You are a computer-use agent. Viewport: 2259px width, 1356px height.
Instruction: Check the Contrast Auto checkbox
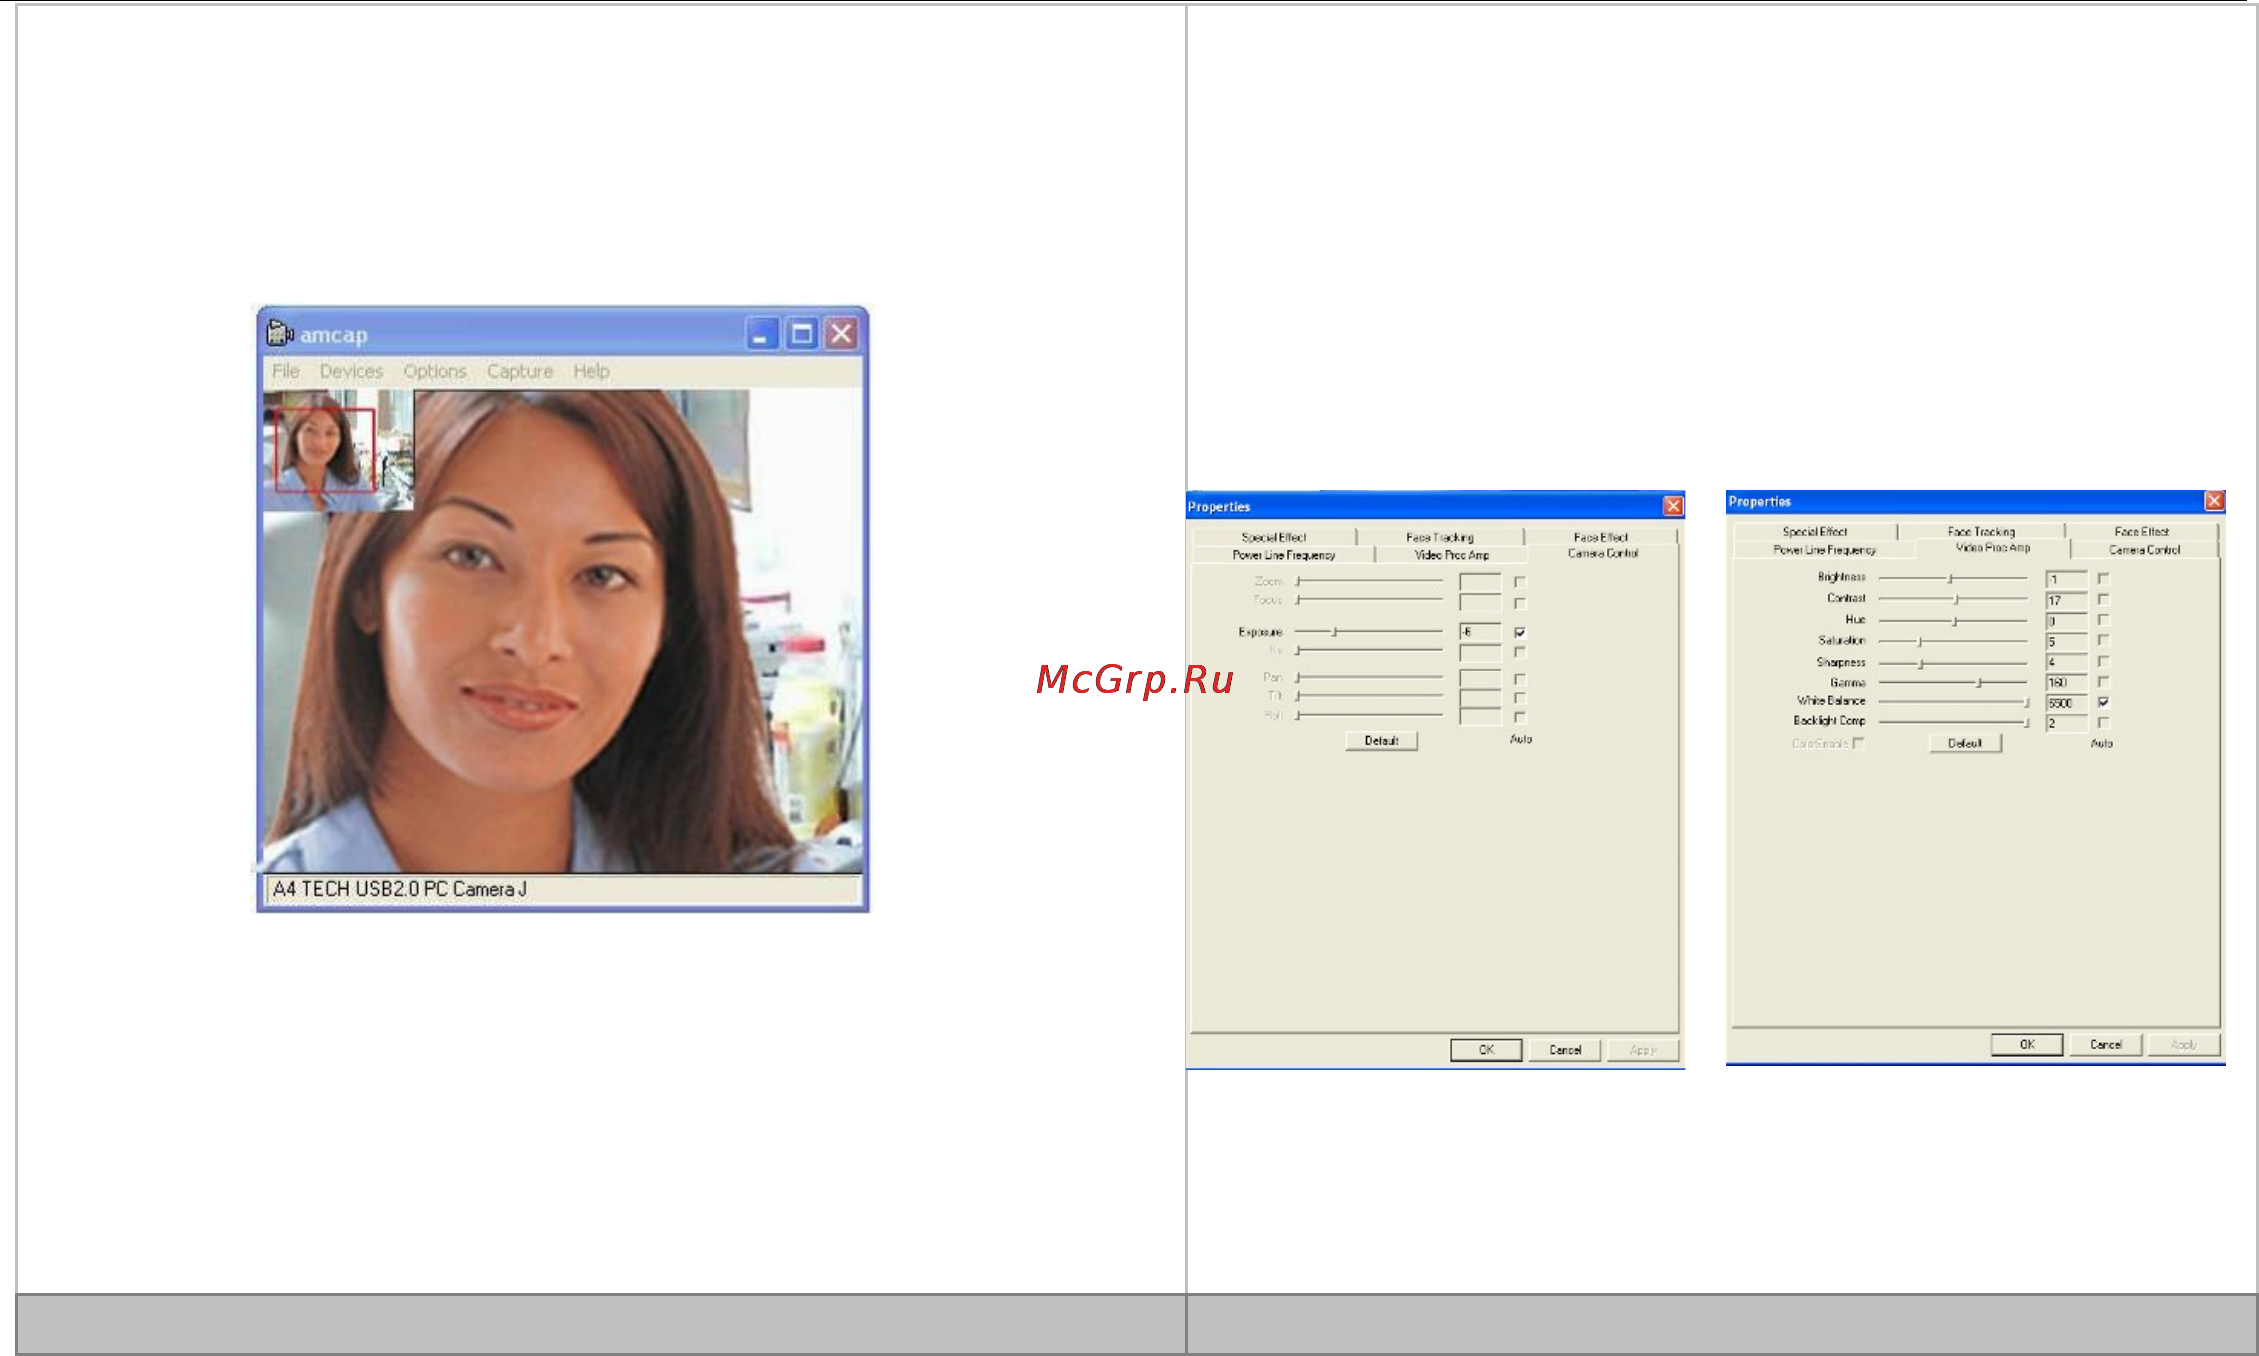2103,599
